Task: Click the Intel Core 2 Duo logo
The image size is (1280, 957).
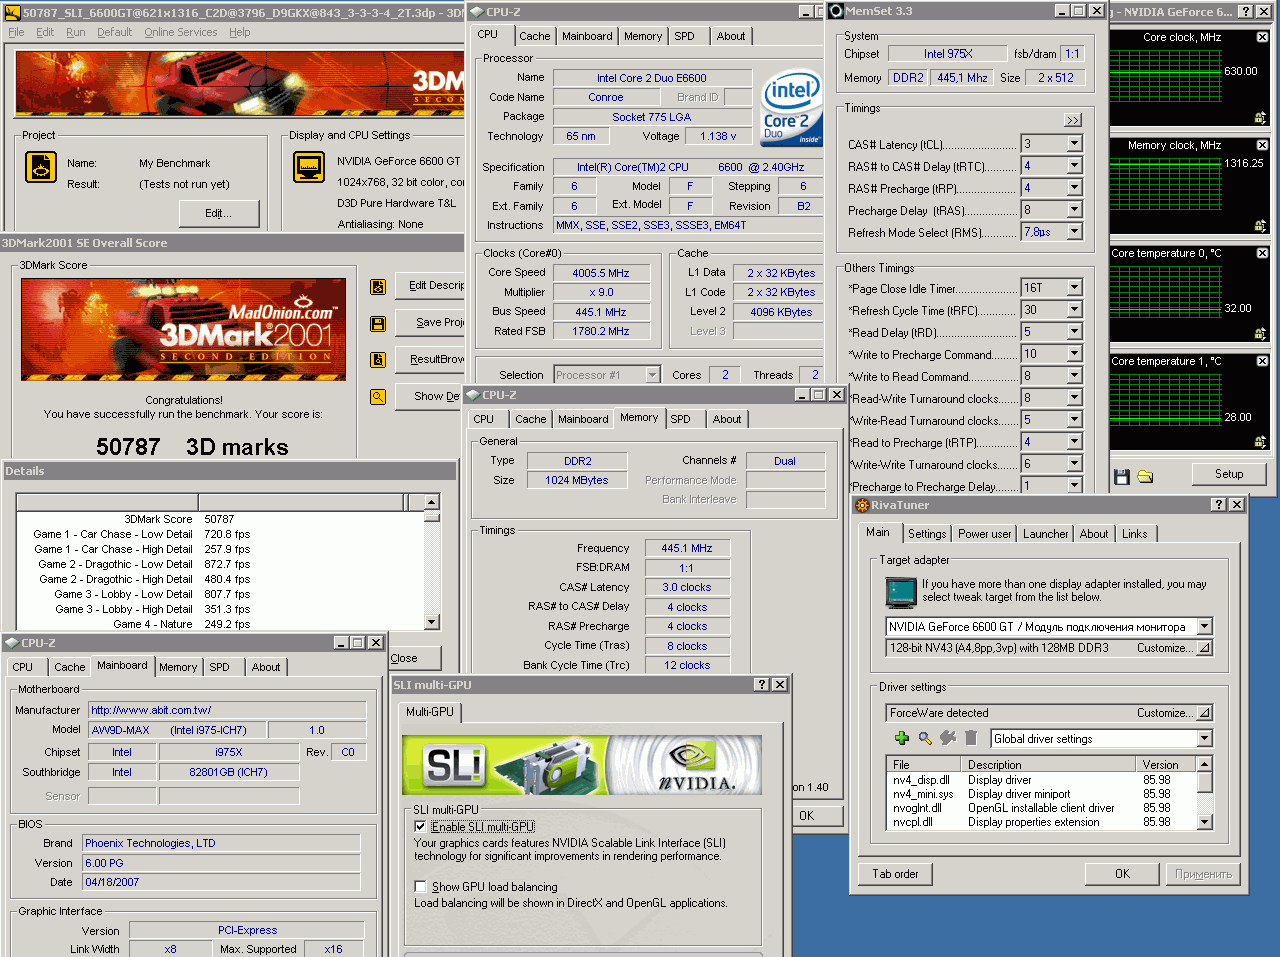Action: tap(791, 107)
